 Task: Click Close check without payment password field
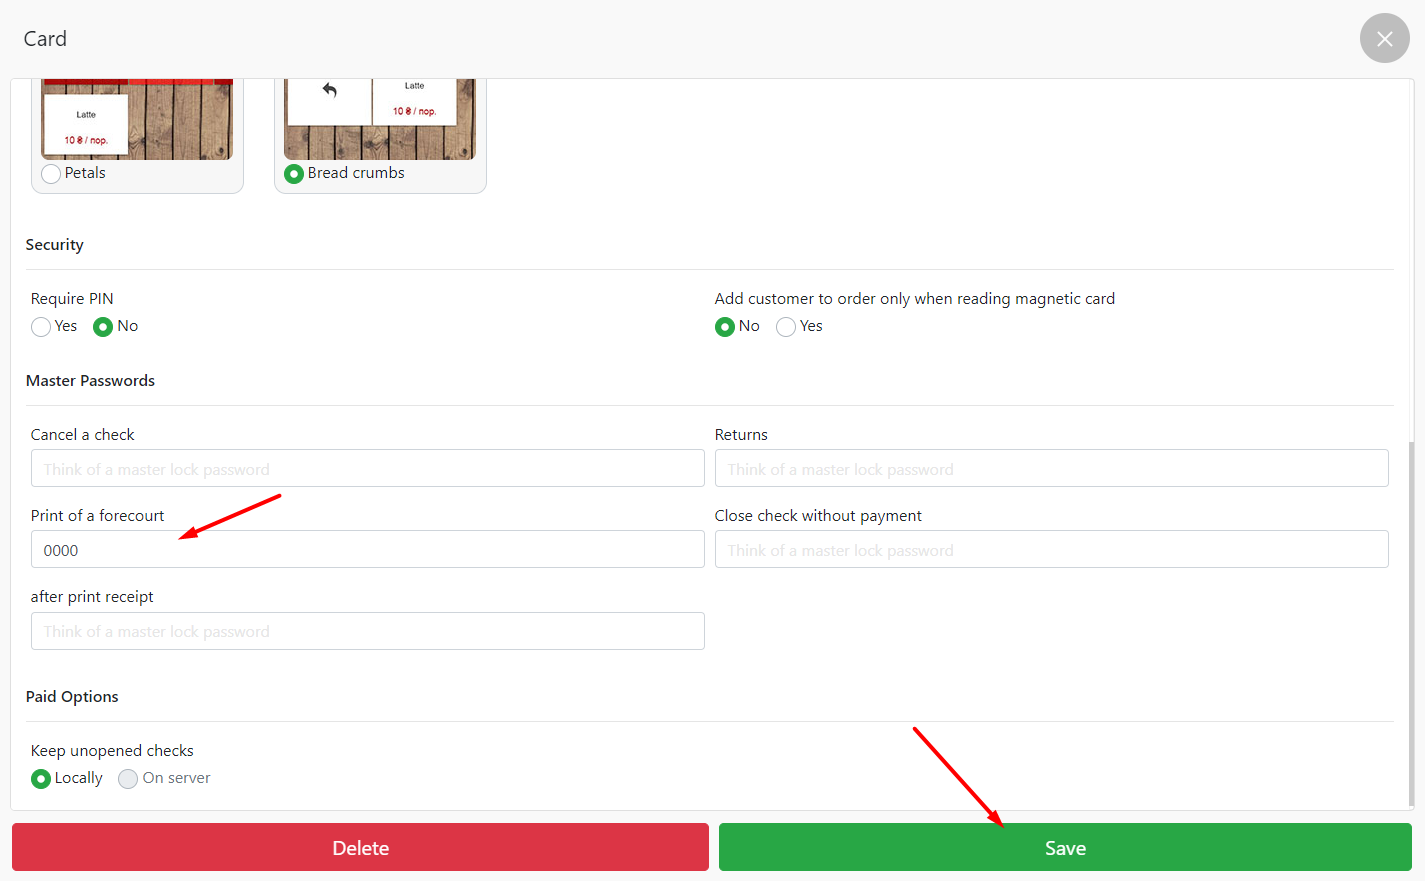click(1051, 550)
